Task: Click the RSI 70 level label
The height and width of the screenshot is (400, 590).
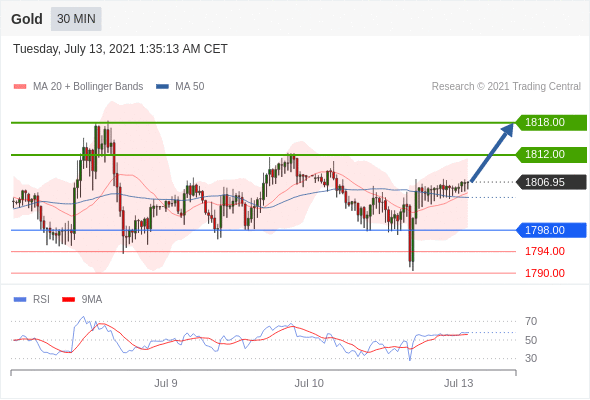Action: 531,321
